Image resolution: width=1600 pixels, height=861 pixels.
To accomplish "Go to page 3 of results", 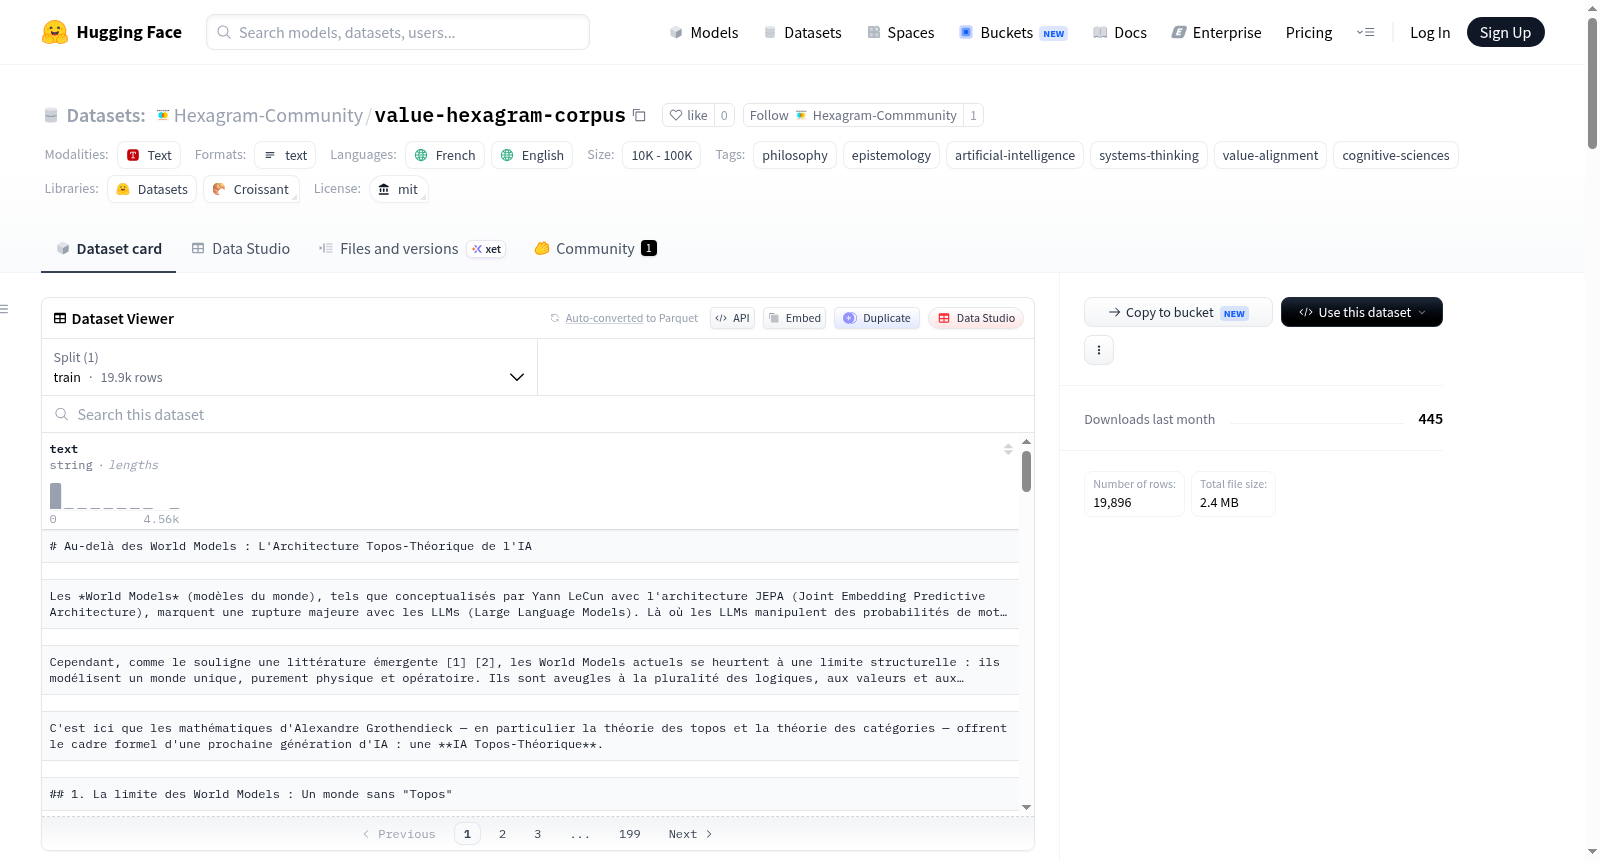I will coord(537,834).
